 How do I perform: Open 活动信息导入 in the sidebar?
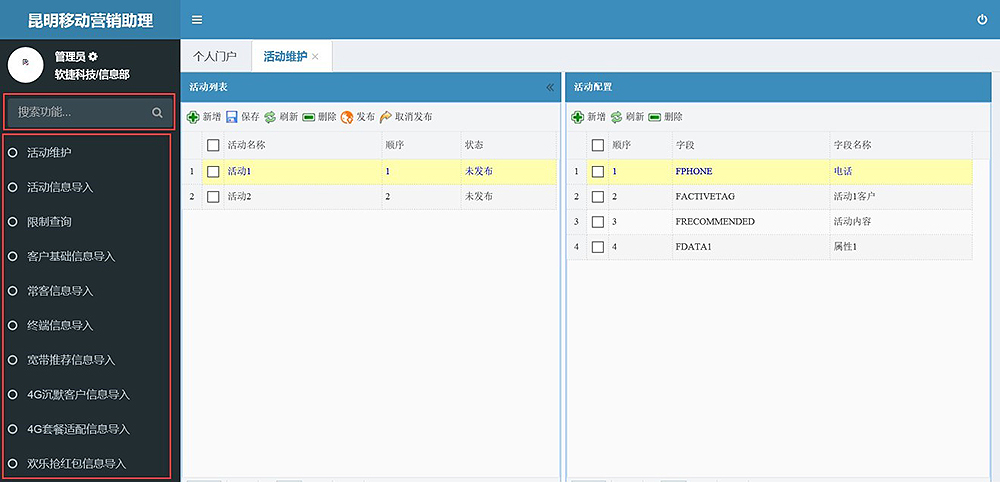[x=60, y=187]
